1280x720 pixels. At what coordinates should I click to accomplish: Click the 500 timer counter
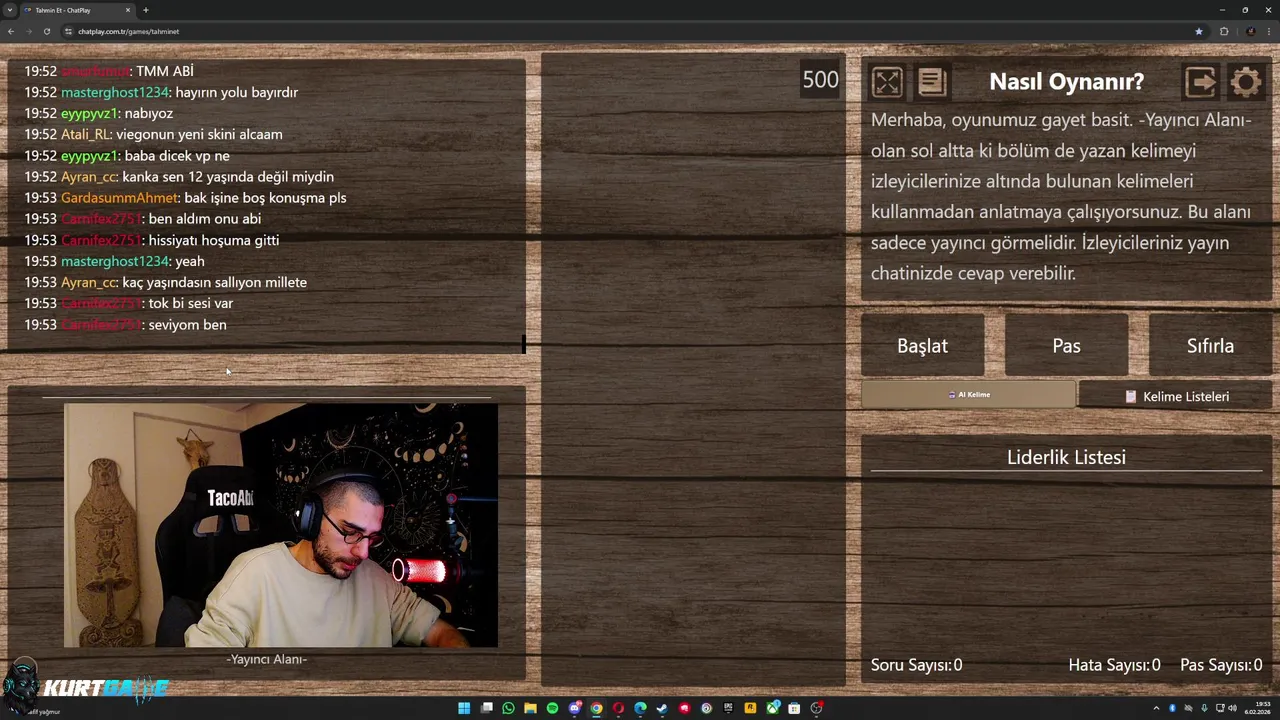pyautogui.click(x=820, y=80)
